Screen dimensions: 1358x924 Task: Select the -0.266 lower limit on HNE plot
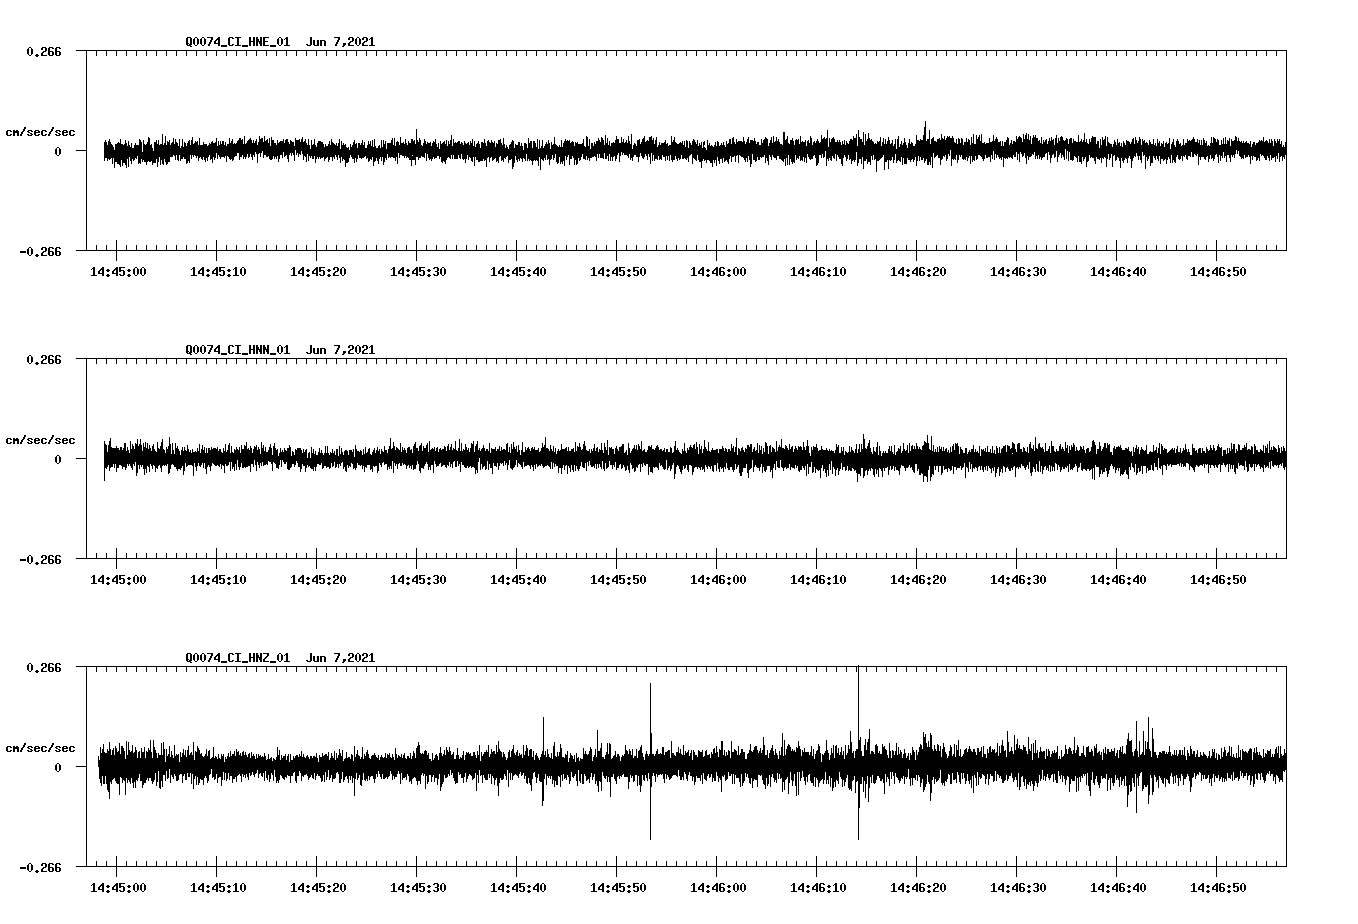click(x=40, y=252)
